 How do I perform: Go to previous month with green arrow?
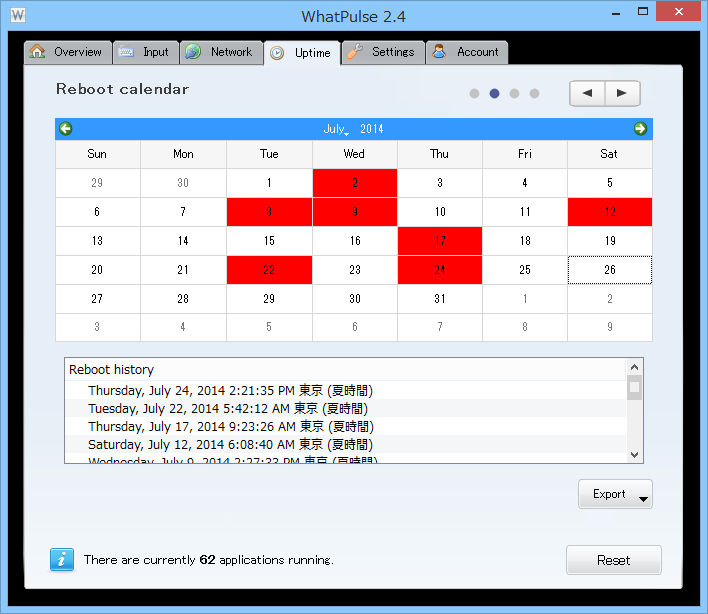[65, 129]
